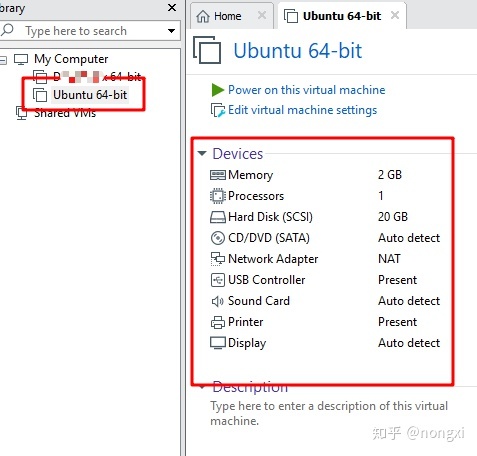Click the Processors device label

[x=256, y=196]
